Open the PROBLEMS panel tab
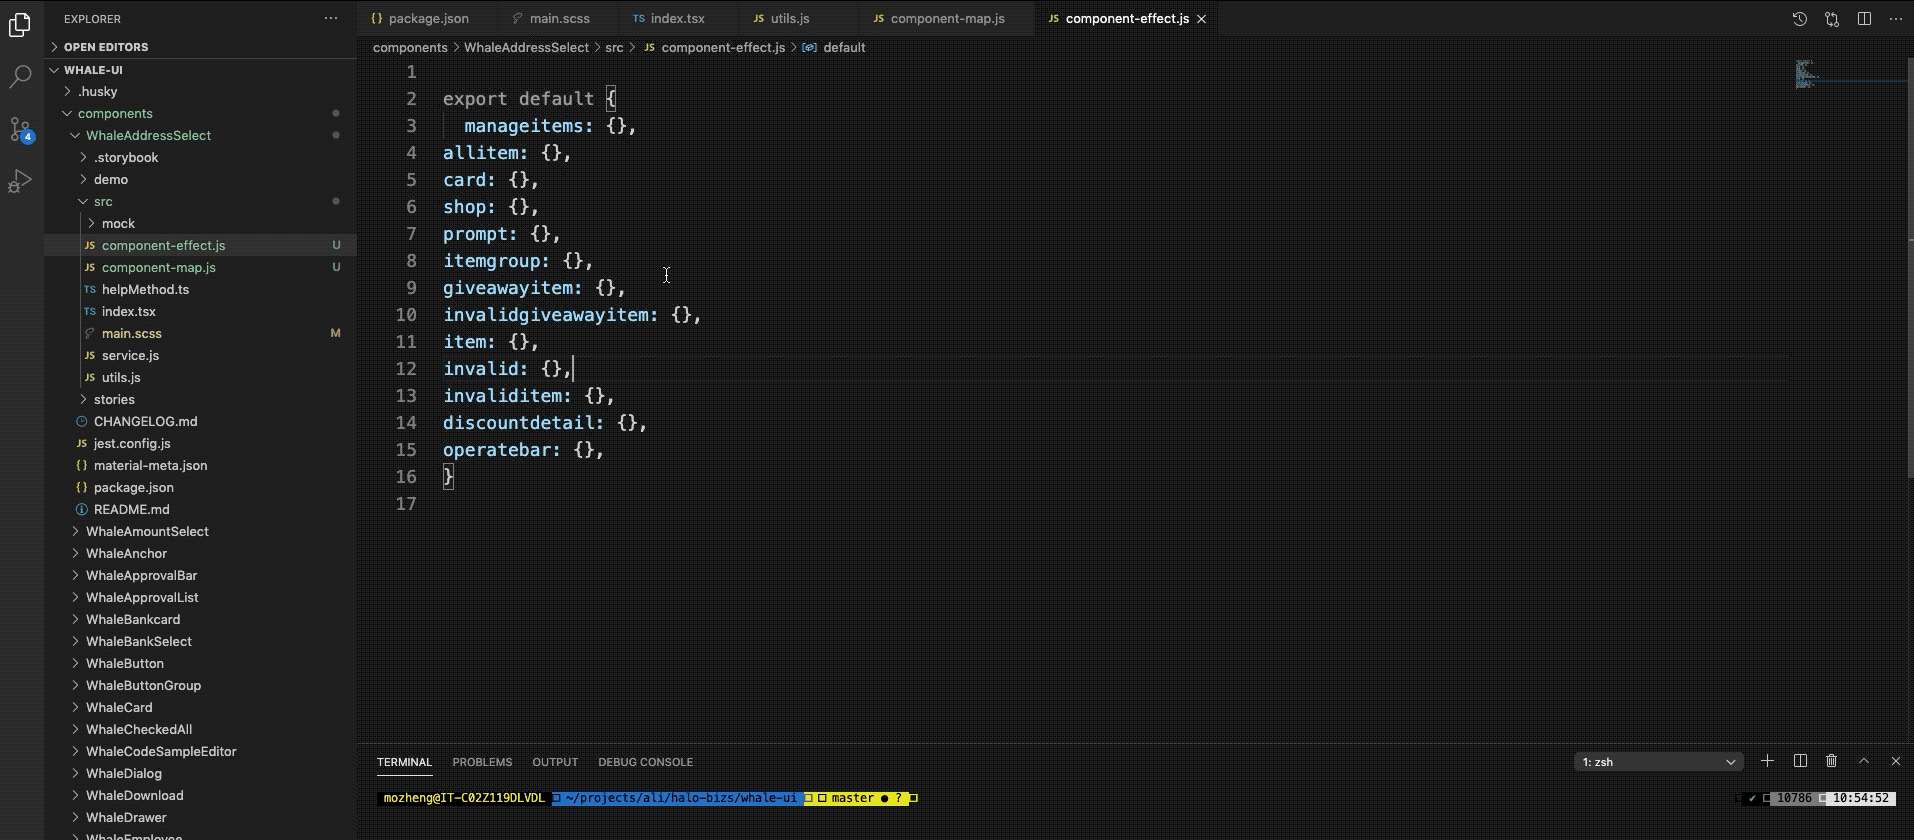The width and height of the screenshot is (1914, 840). 482,762
